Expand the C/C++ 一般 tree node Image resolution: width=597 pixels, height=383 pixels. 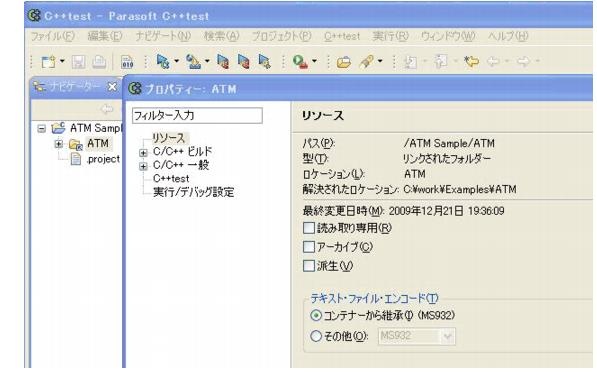pyautogui.click(x=143, y=166)
